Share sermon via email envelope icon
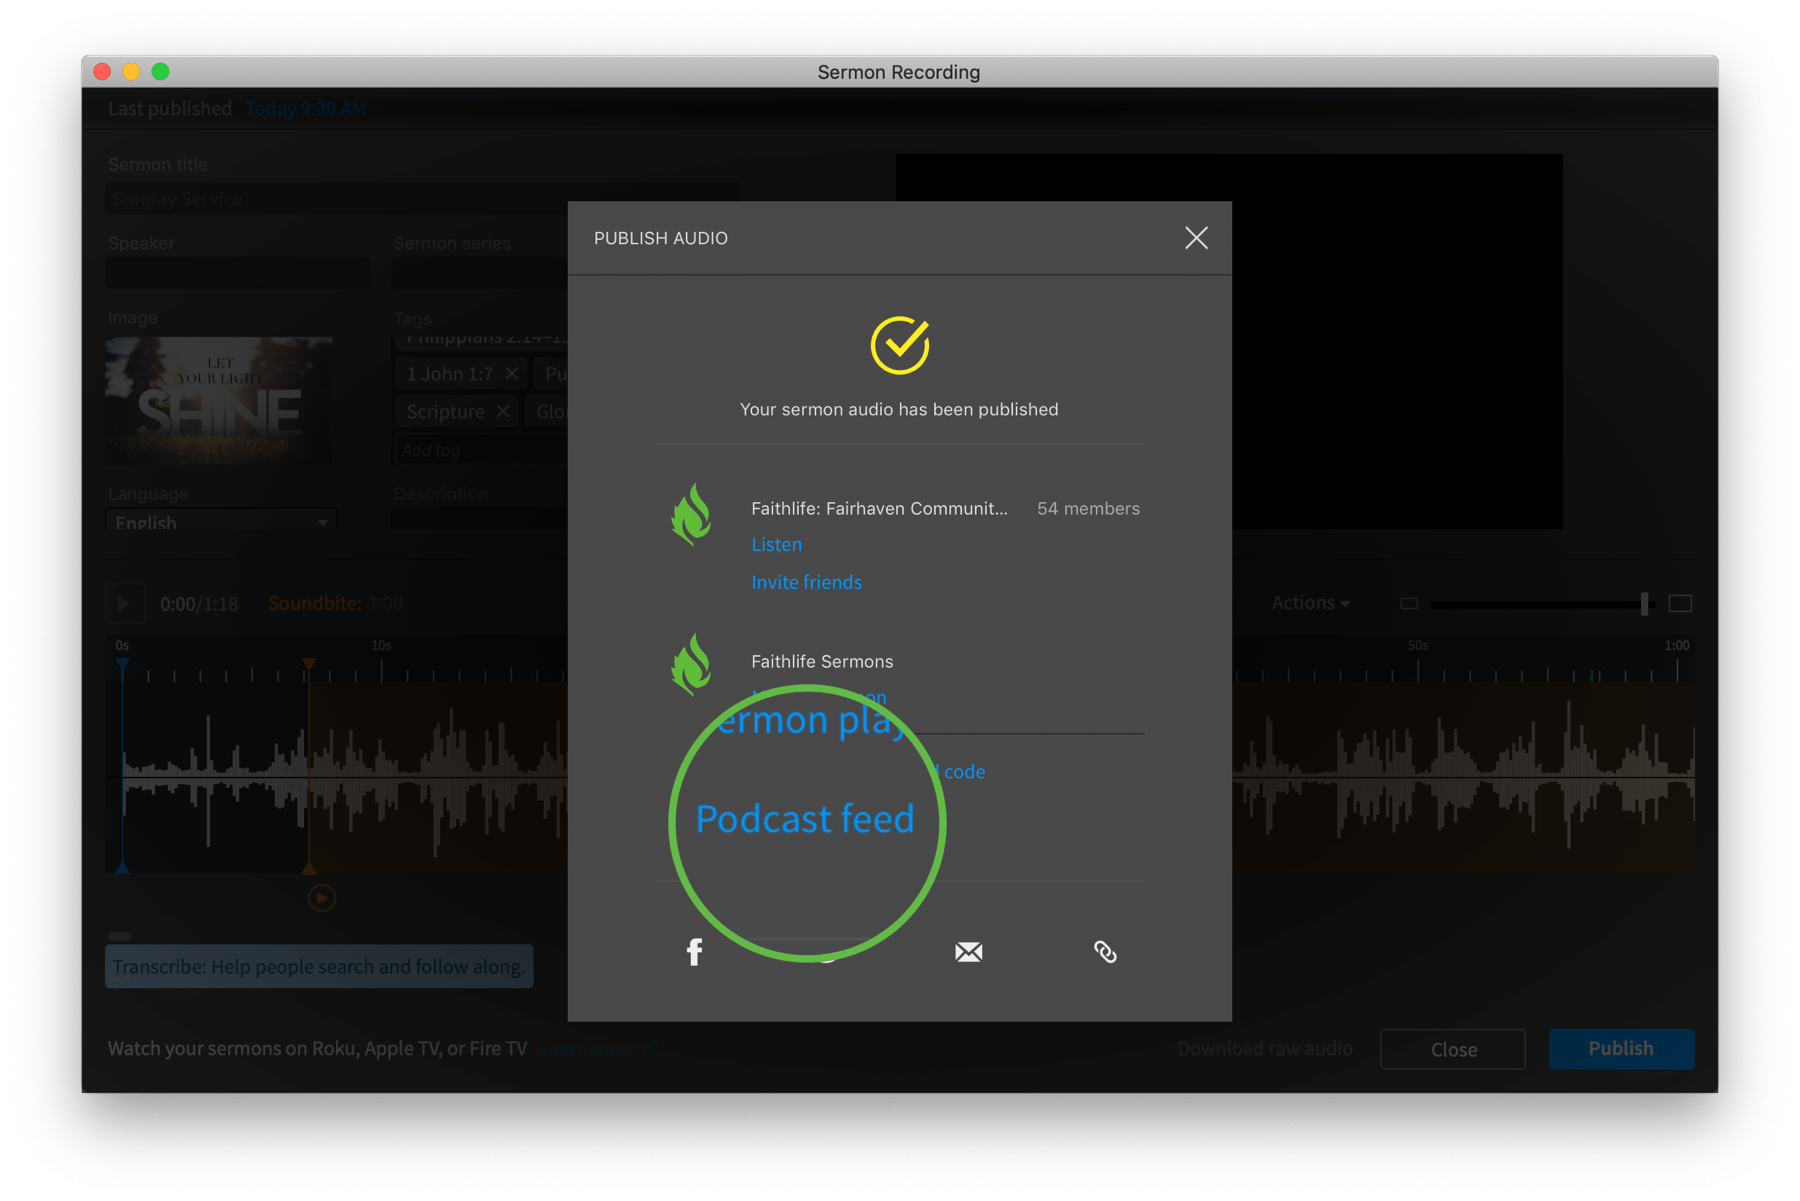Screen dimensions: 1800x1201 [968, 952]
